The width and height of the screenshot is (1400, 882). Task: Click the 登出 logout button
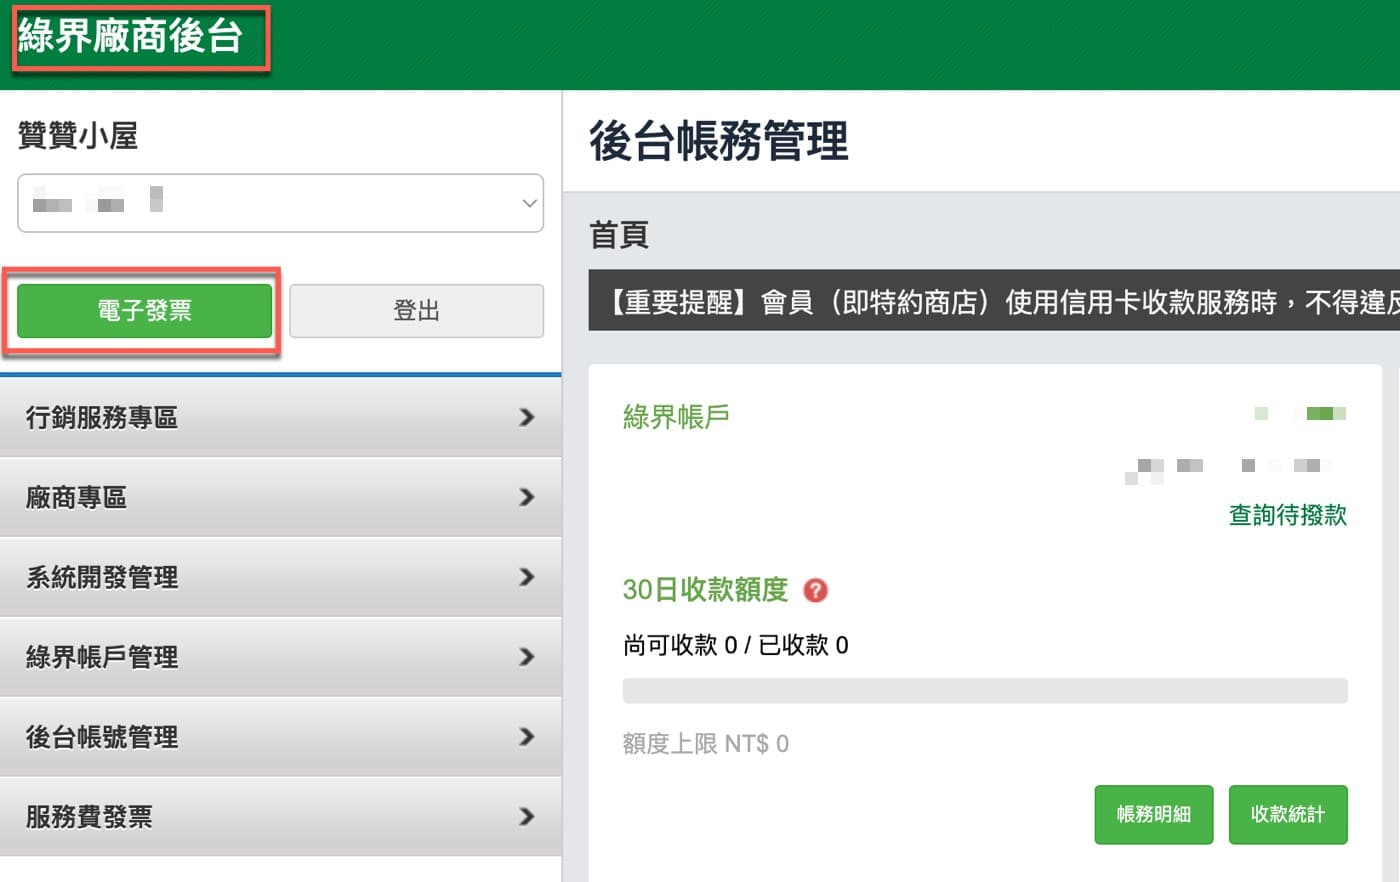click(x=416, y=310)
